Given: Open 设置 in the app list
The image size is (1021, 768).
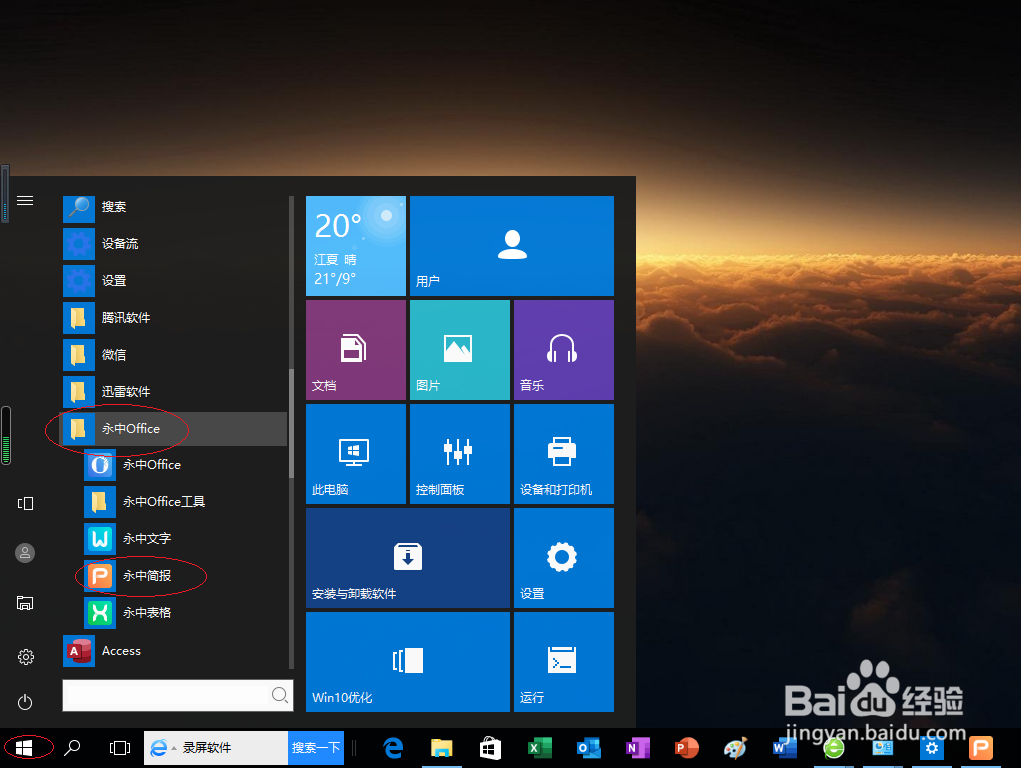Looking at the screenshot, I should [x=175, y=281].
